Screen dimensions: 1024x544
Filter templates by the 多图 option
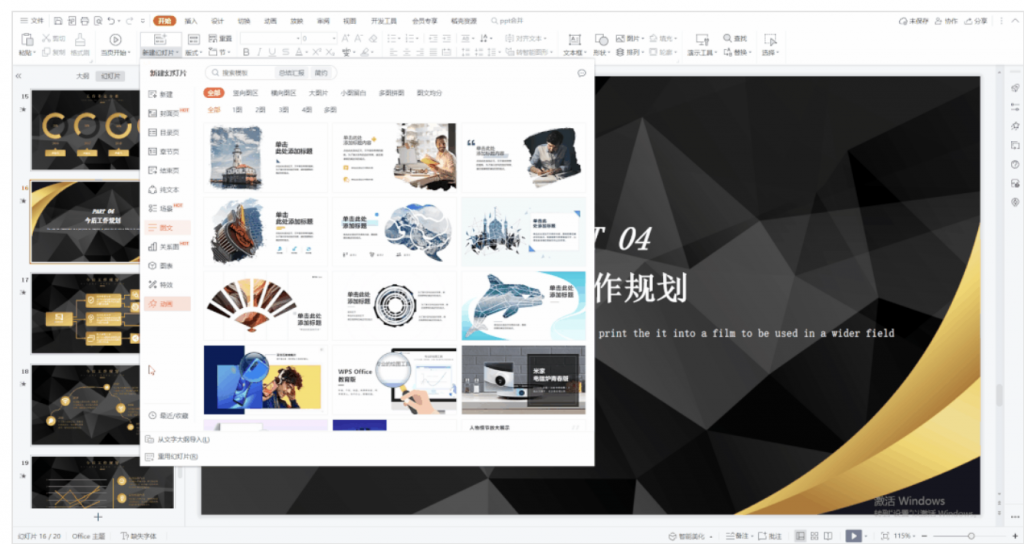(x=330, y=110)
